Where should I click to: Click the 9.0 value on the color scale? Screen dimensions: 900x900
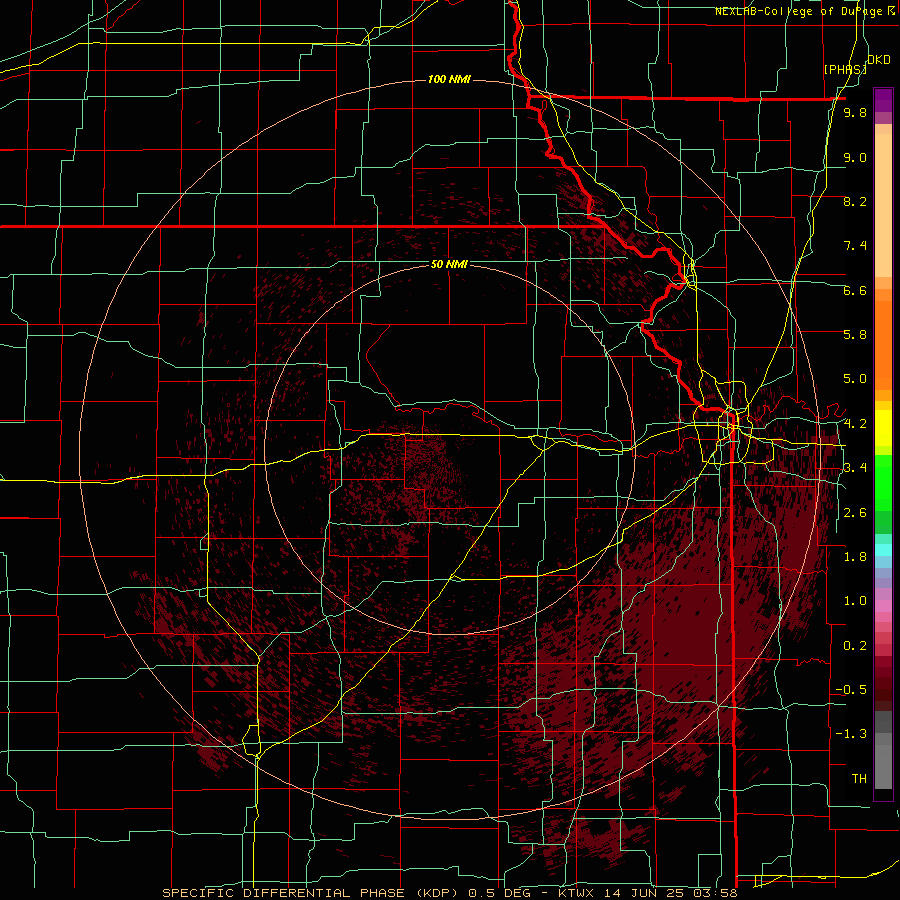pyautogui.click(x=855, y=157)
